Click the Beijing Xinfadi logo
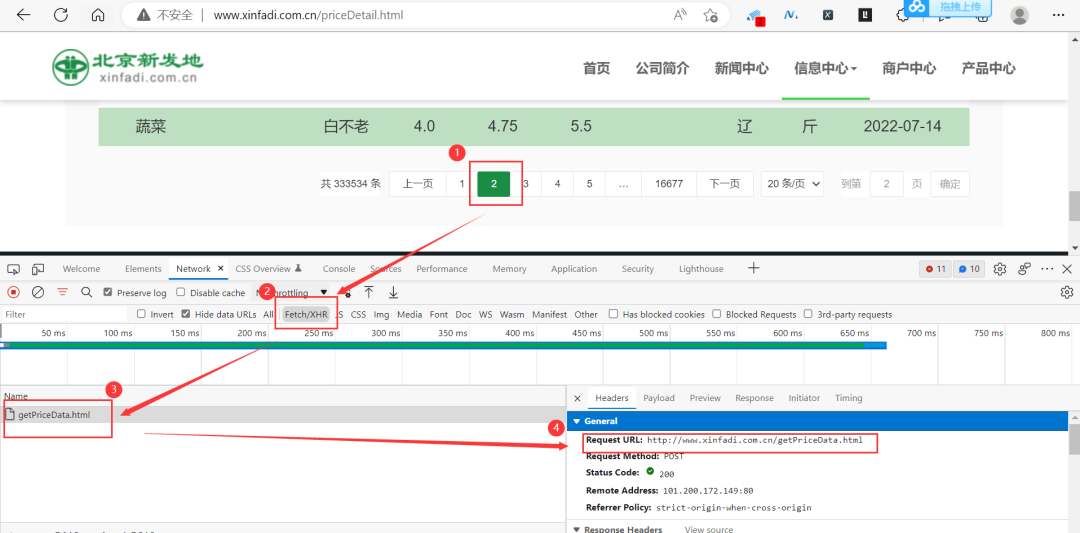This screenshot has height=533, width=1080. (x=128, y=66)
